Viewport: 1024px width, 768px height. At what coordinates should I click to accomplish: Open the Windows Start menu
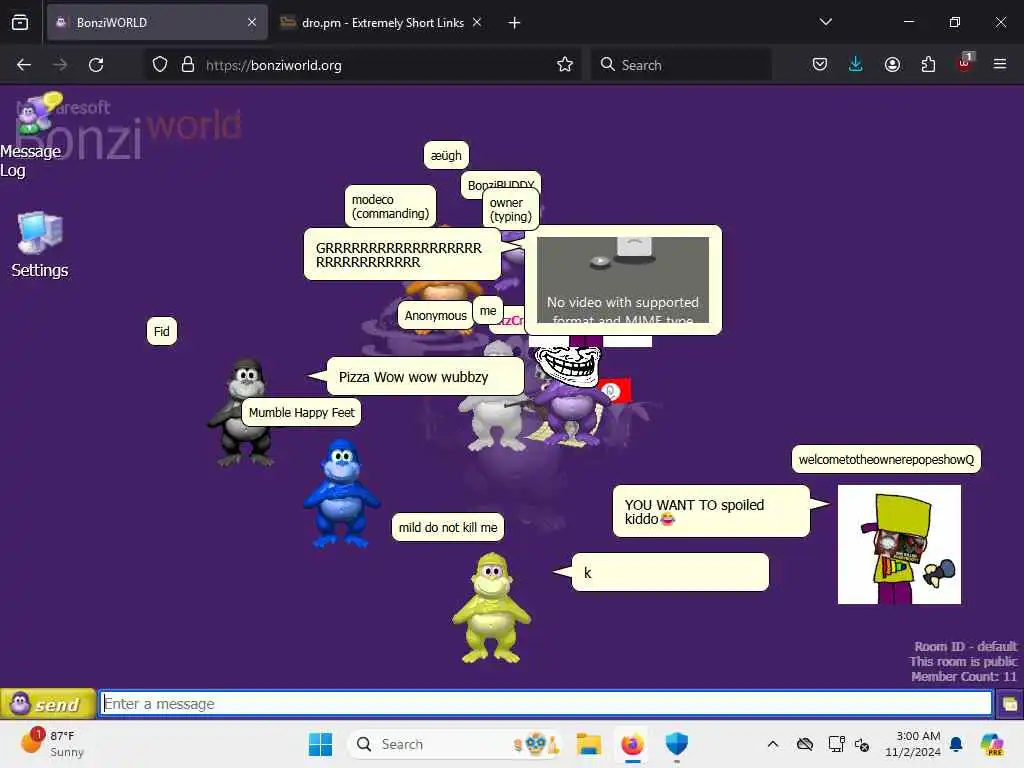[x=320, y=744]
